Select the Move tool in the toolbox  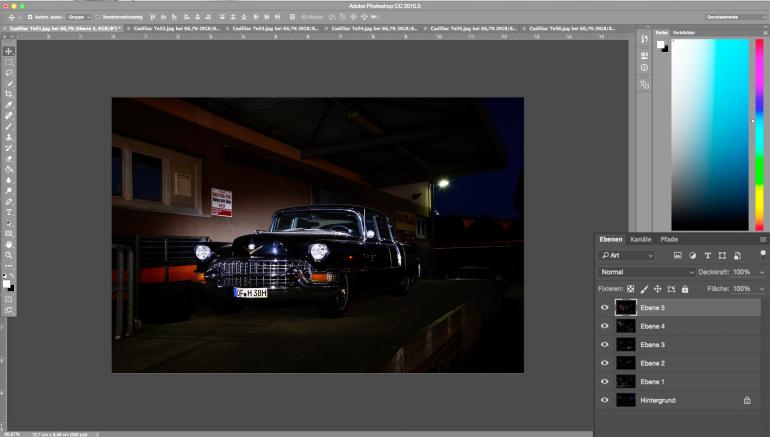(x=9, y=51)
